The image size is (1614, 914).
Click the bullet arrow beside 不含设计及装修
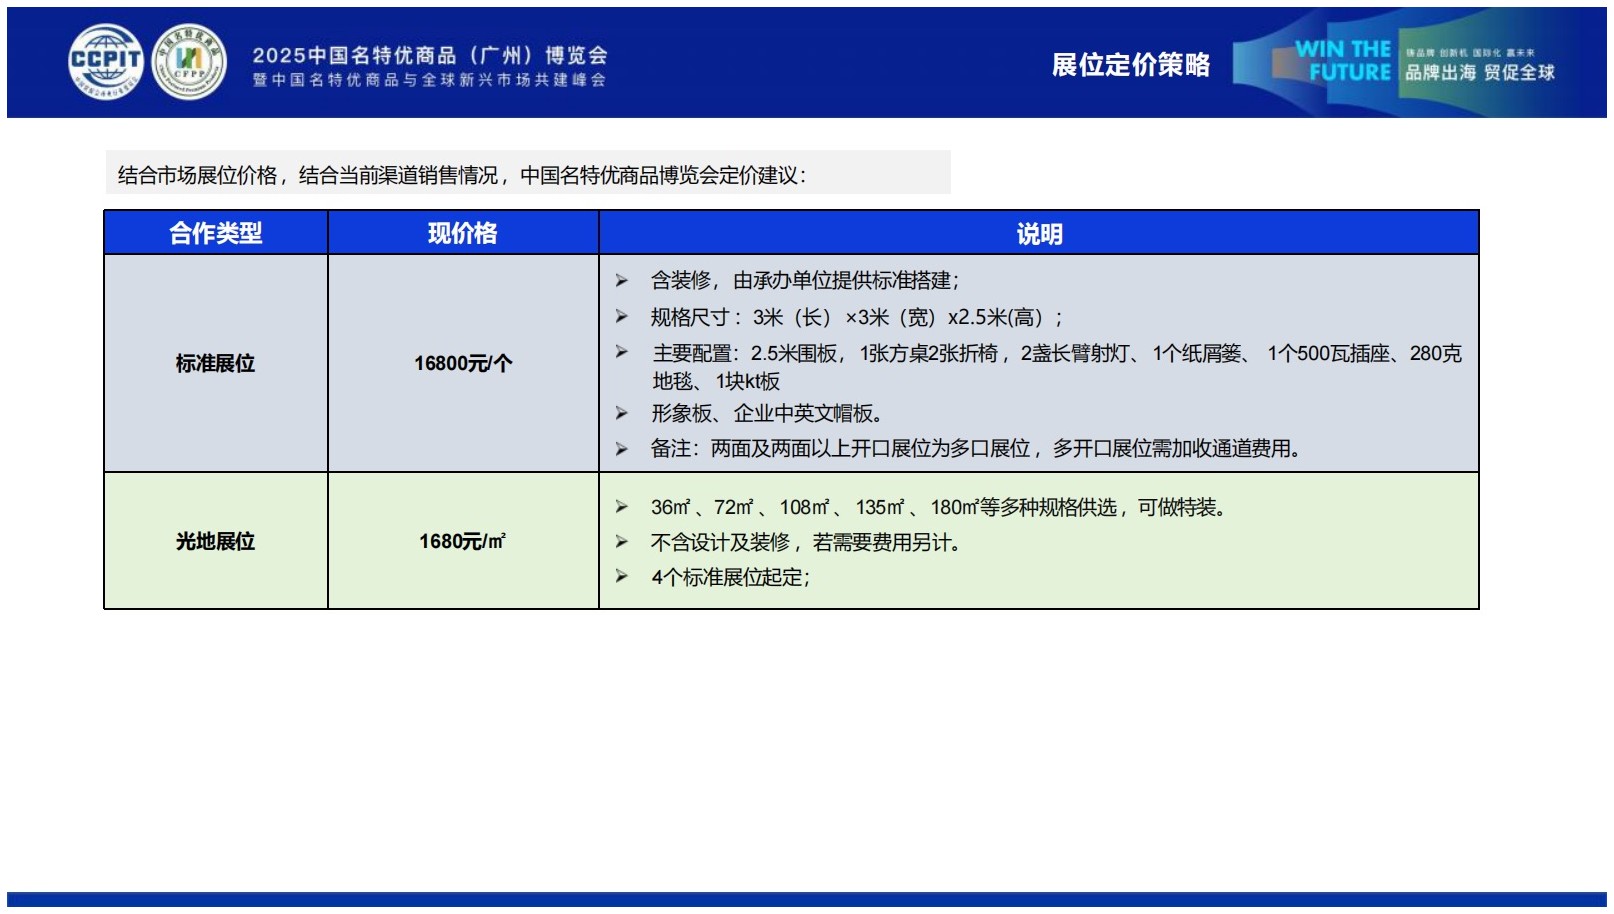(621, 542)
